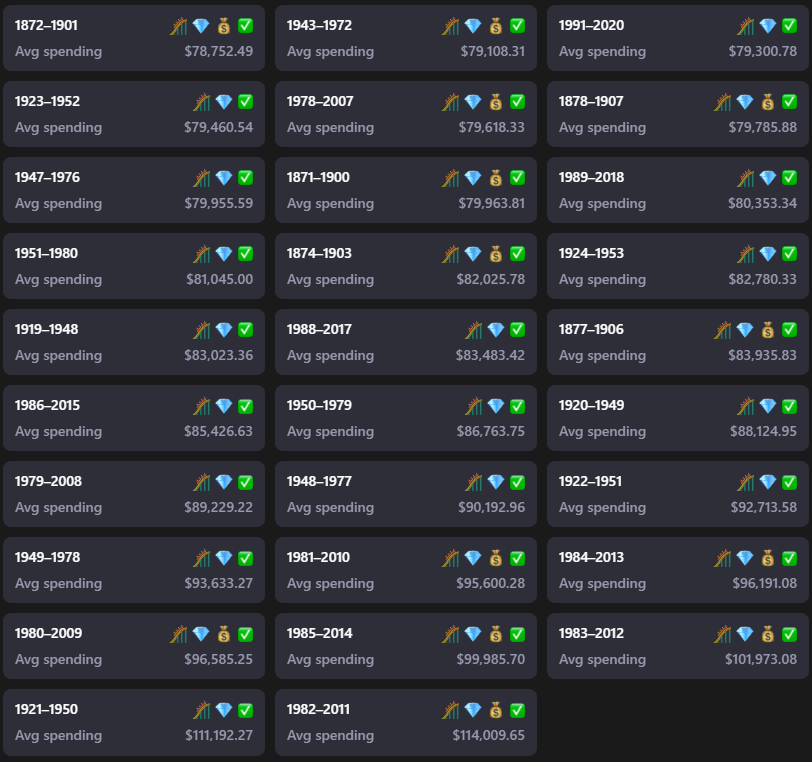Viewport: 812px width, 762px height.
Task: Toggle the green checkmark for 1920–1949
Action: tap(789, 406)
